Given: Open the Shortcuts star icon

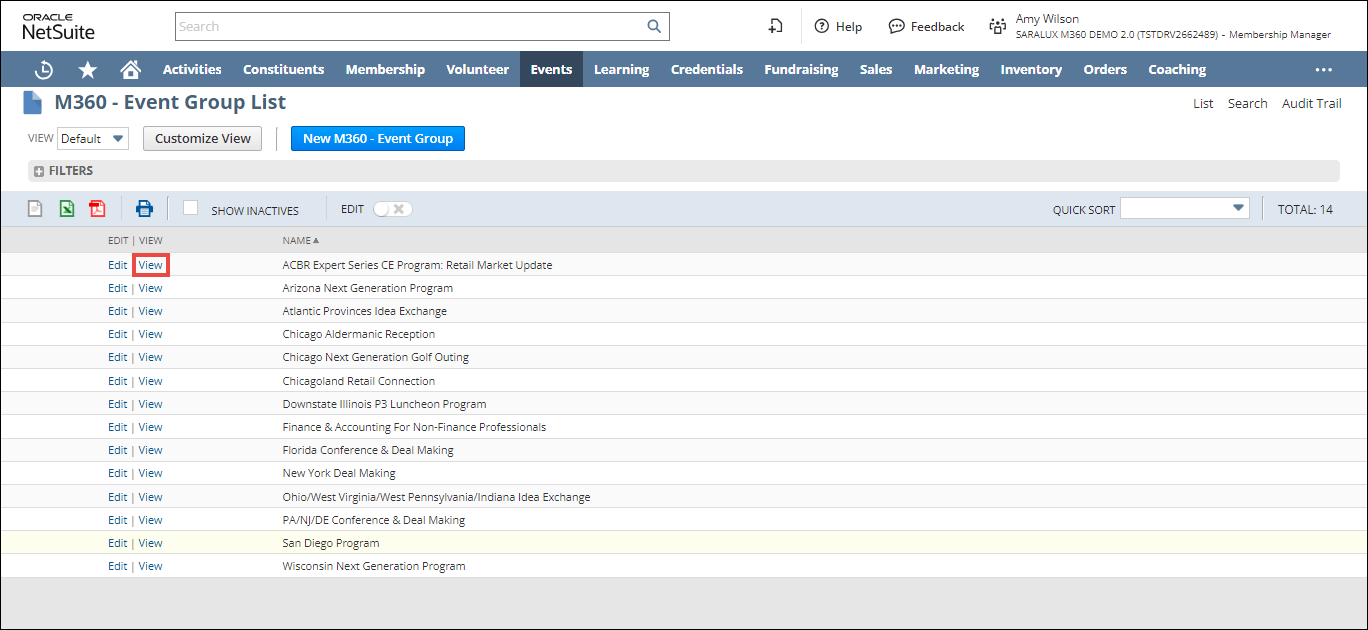Looking at the screenshot, I should pos(88,70).
